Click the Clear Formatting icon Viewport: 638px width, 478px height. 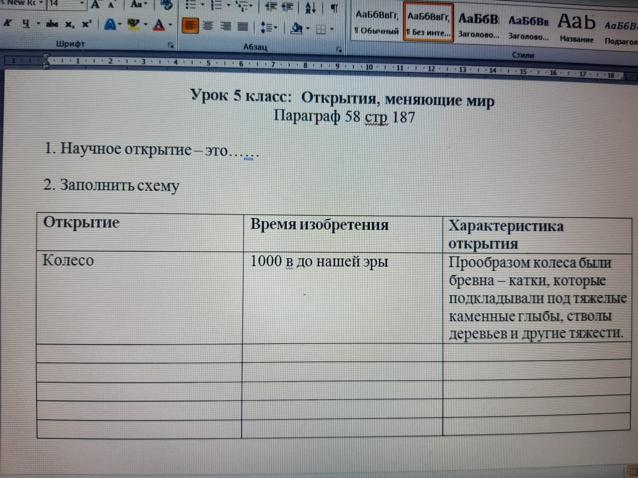point(166,4)
